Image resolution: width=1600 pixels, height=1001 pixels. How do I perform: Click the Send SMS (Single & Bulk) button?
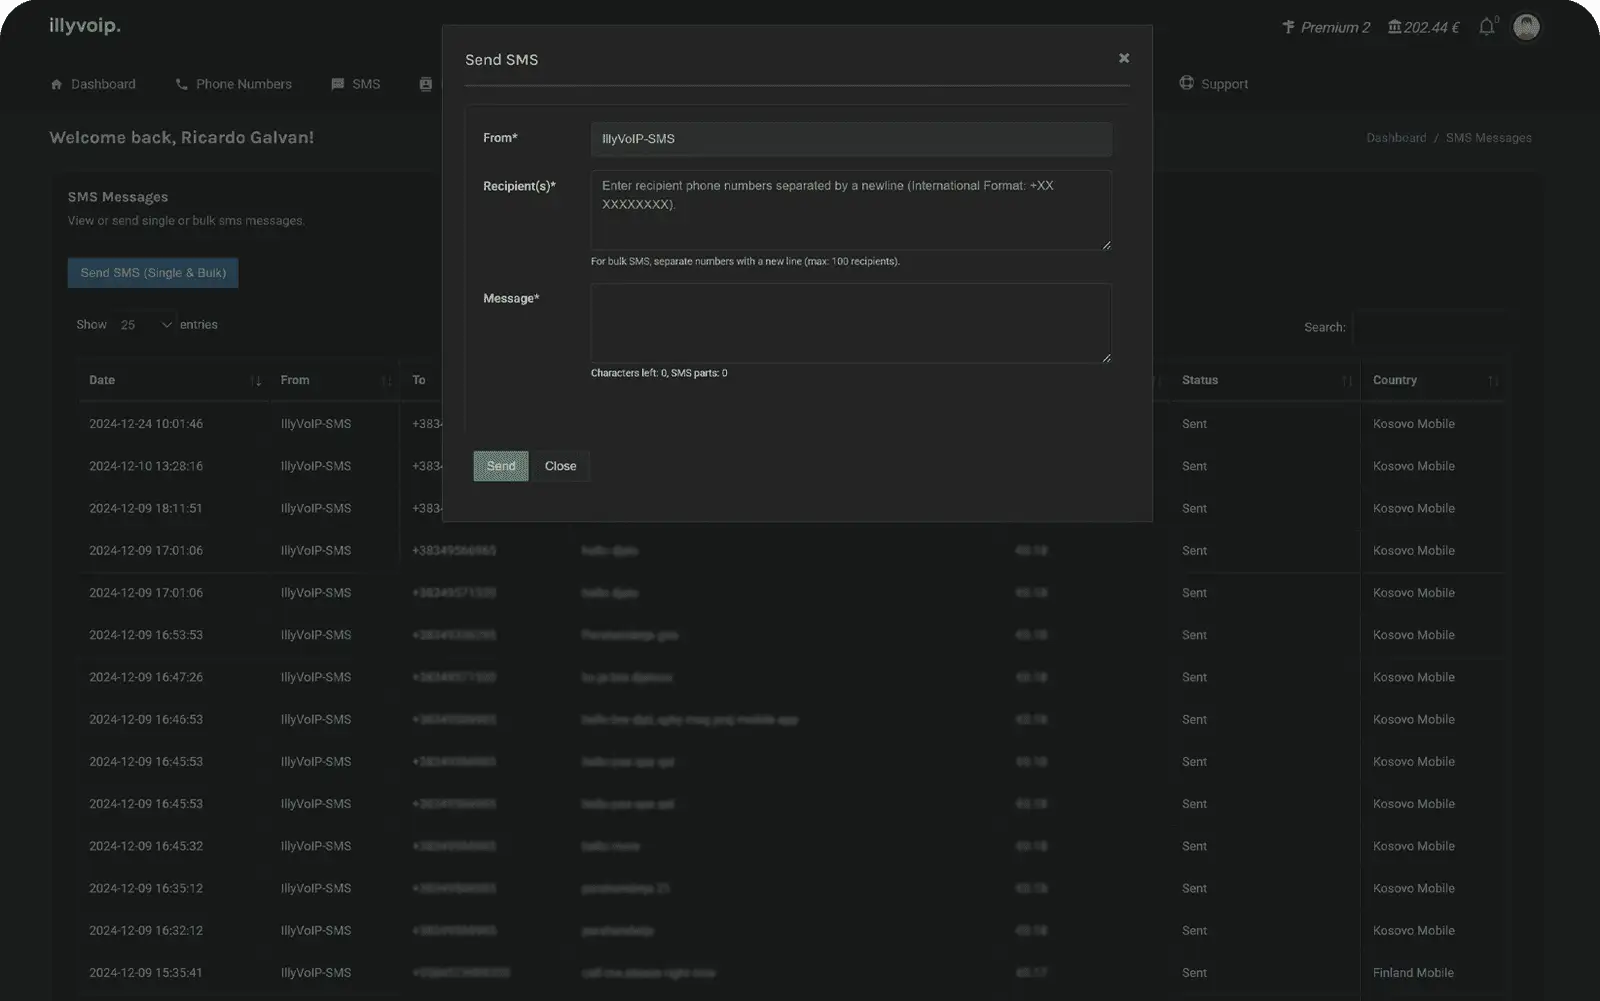153,273
